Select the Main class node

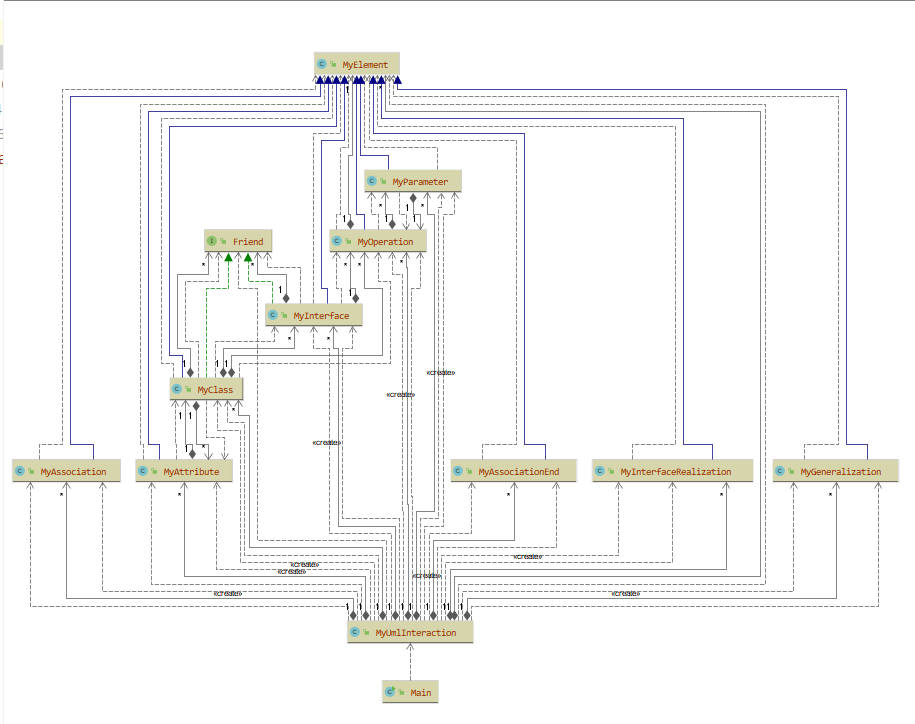coord(410,692)
